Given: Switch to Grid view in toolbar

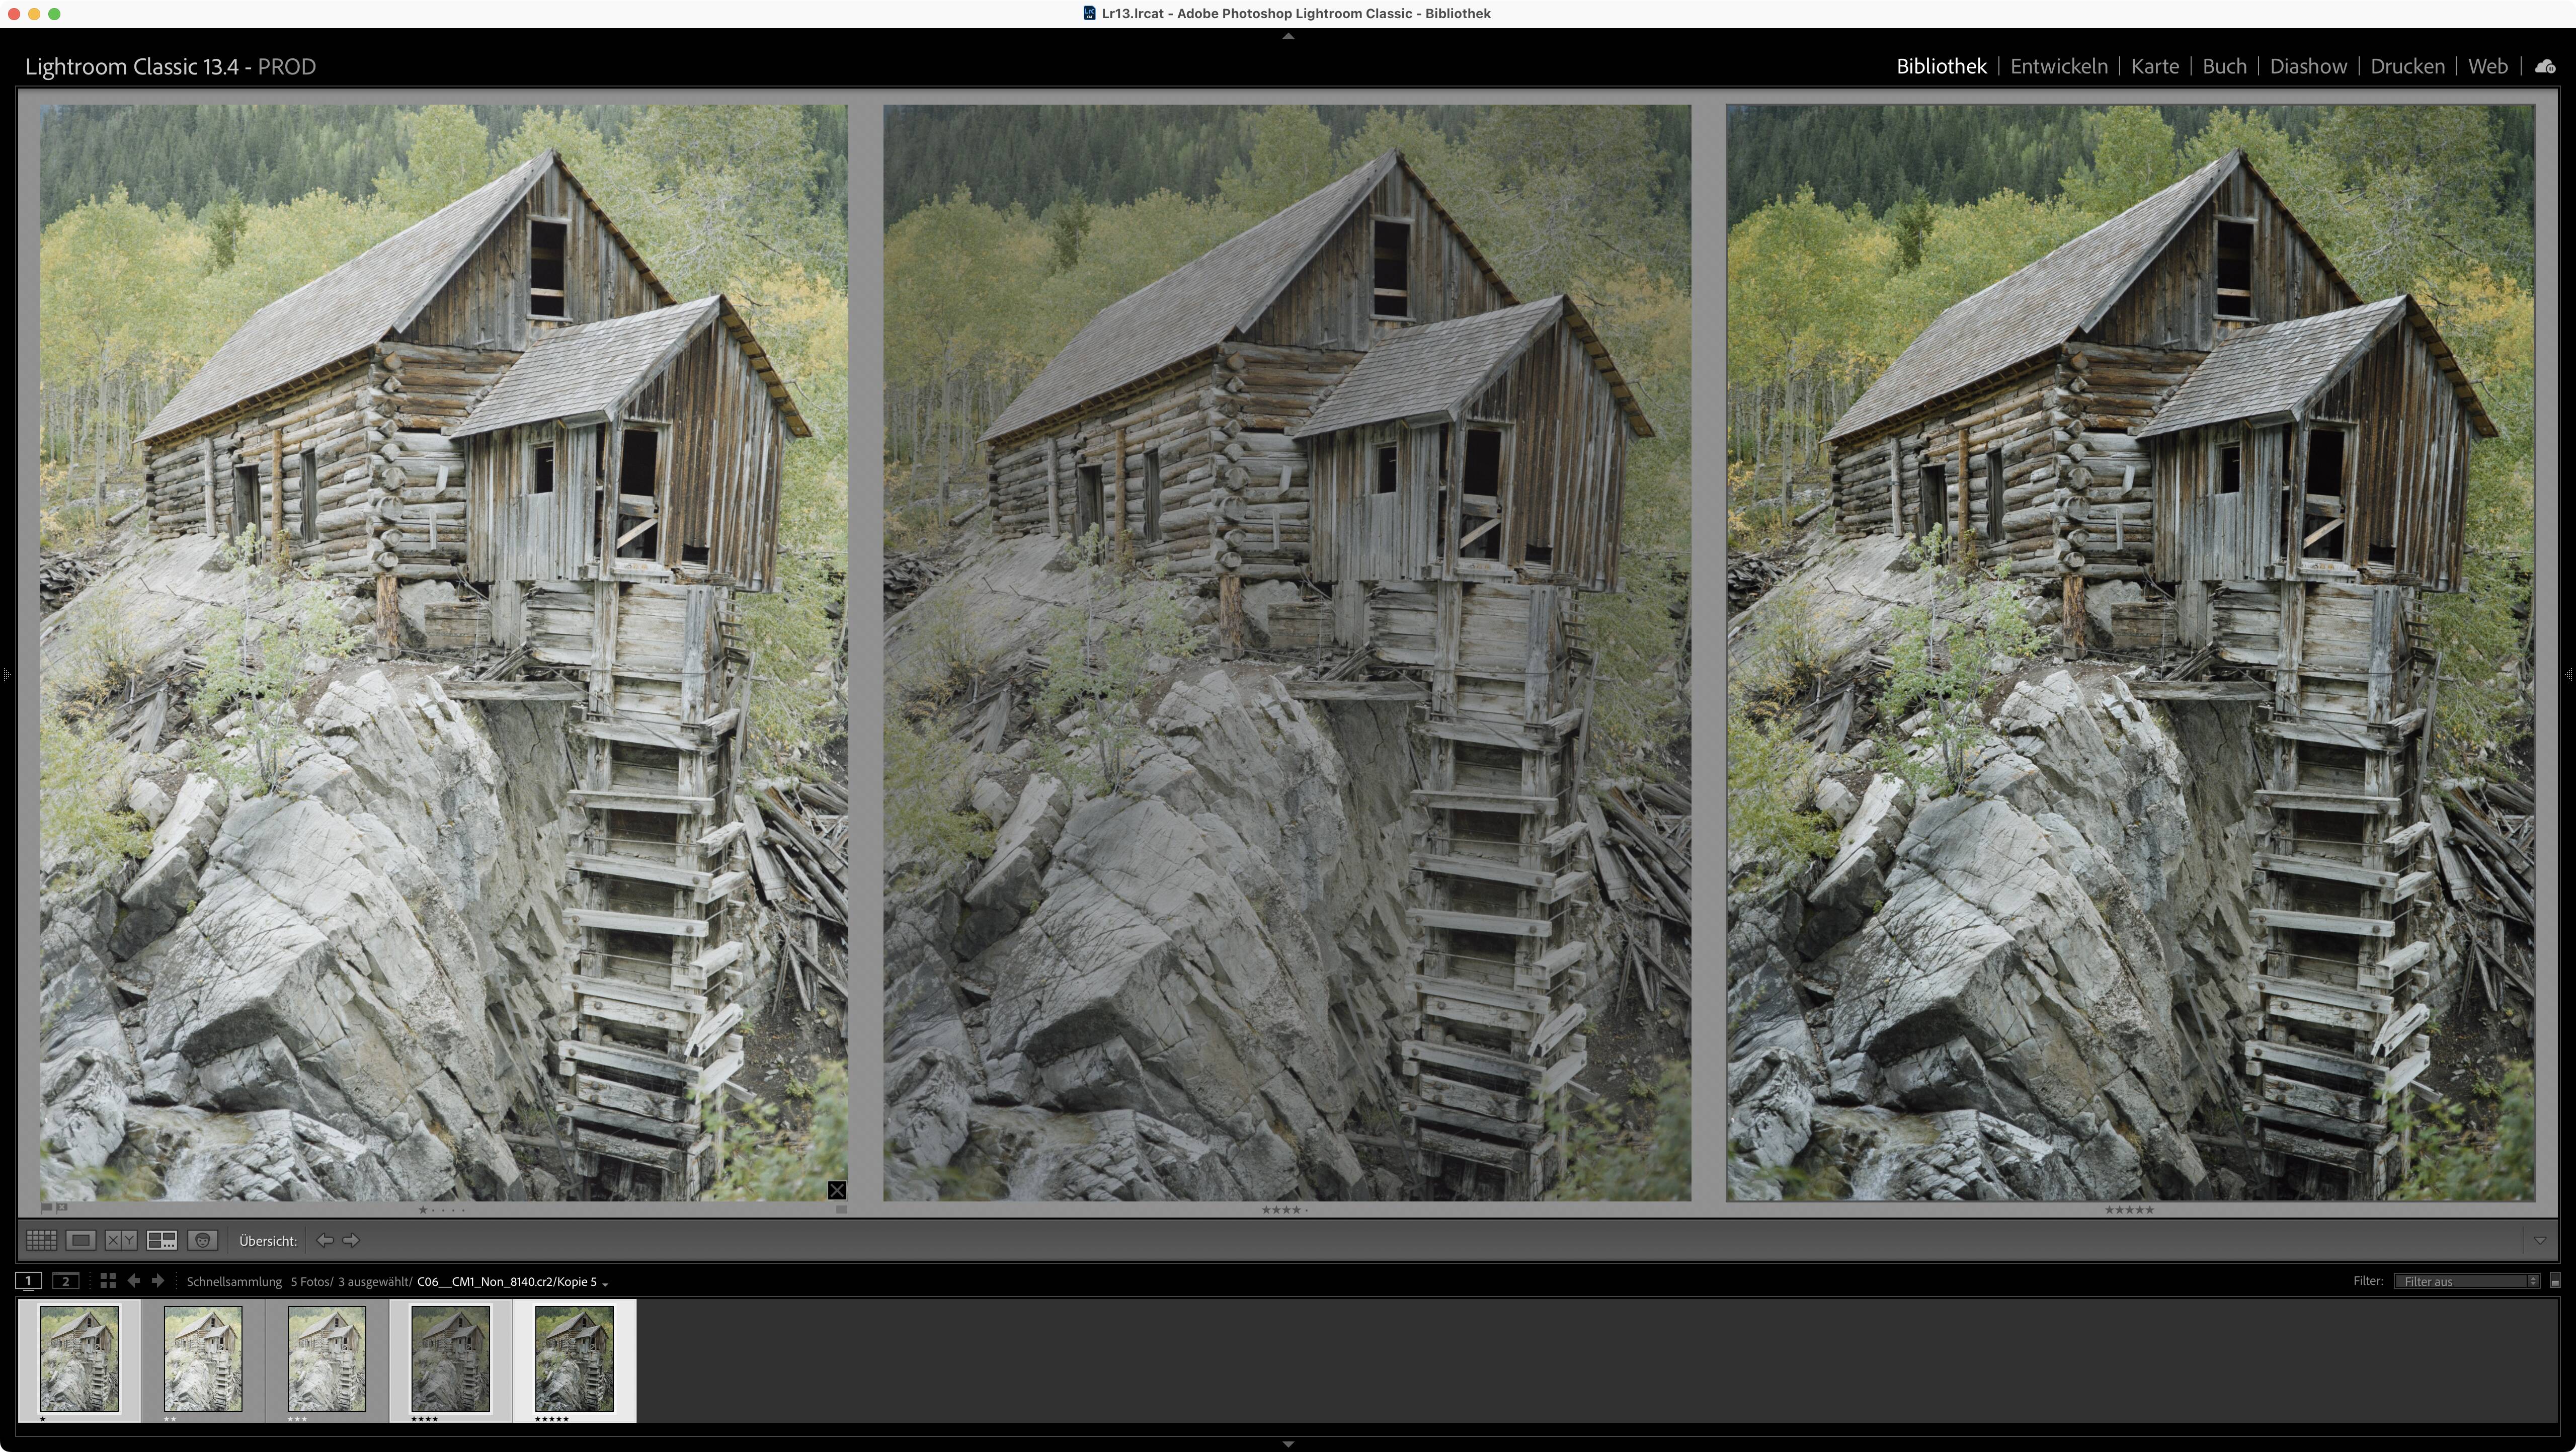Looking at the screenshot, I should coord(41,1240).
